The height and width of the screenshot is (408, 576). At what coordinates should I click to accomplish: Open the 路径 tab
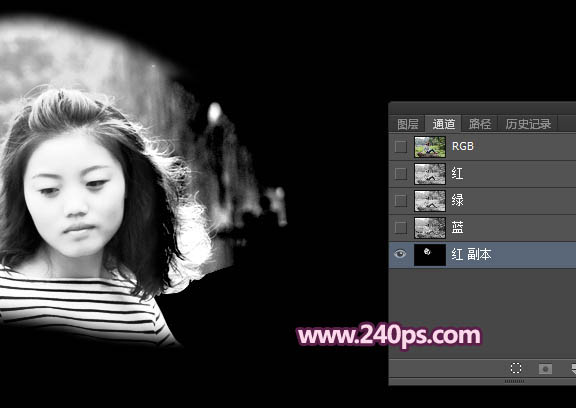point(479,124)
